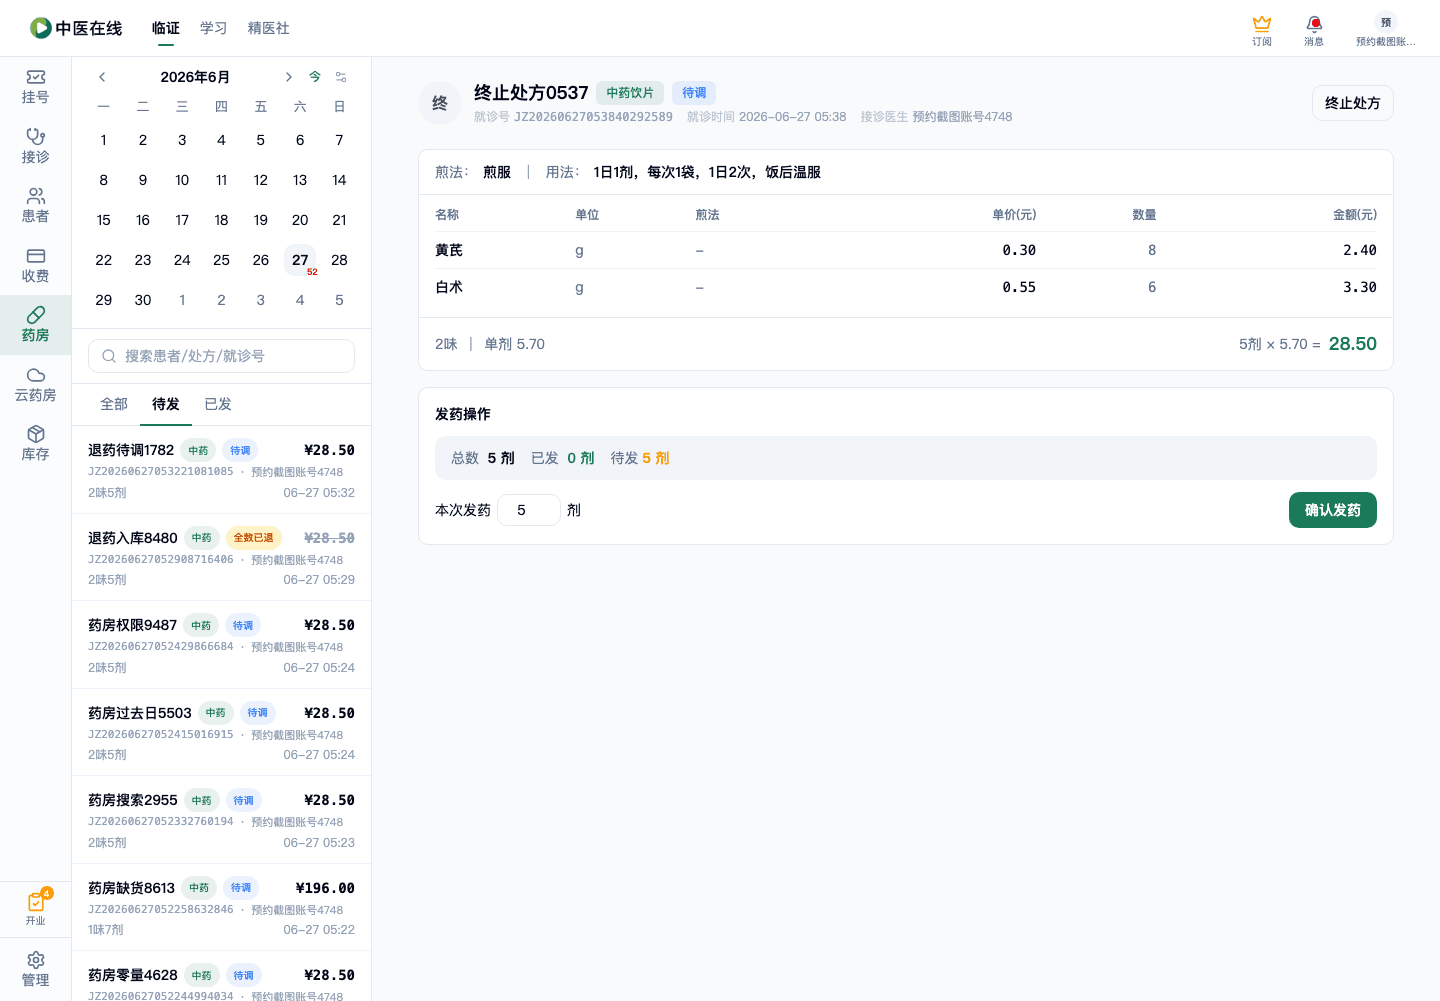Viewport: 1440px width, 1001px height.
Task: Open the 收费 billing sidebar icon
Action: click(35, 265)
